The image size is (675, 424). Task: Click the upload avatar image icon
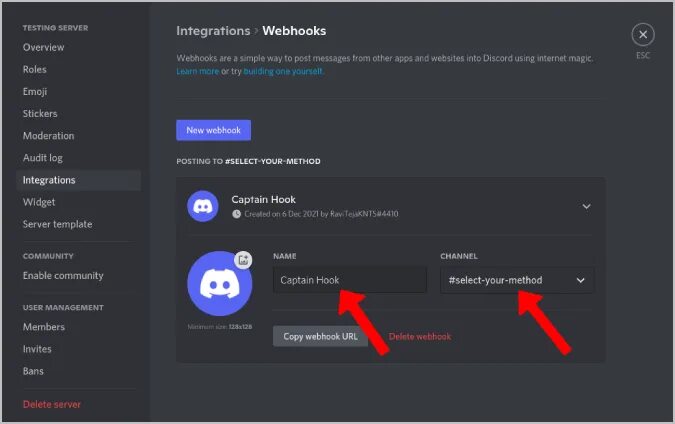point(243,260)
